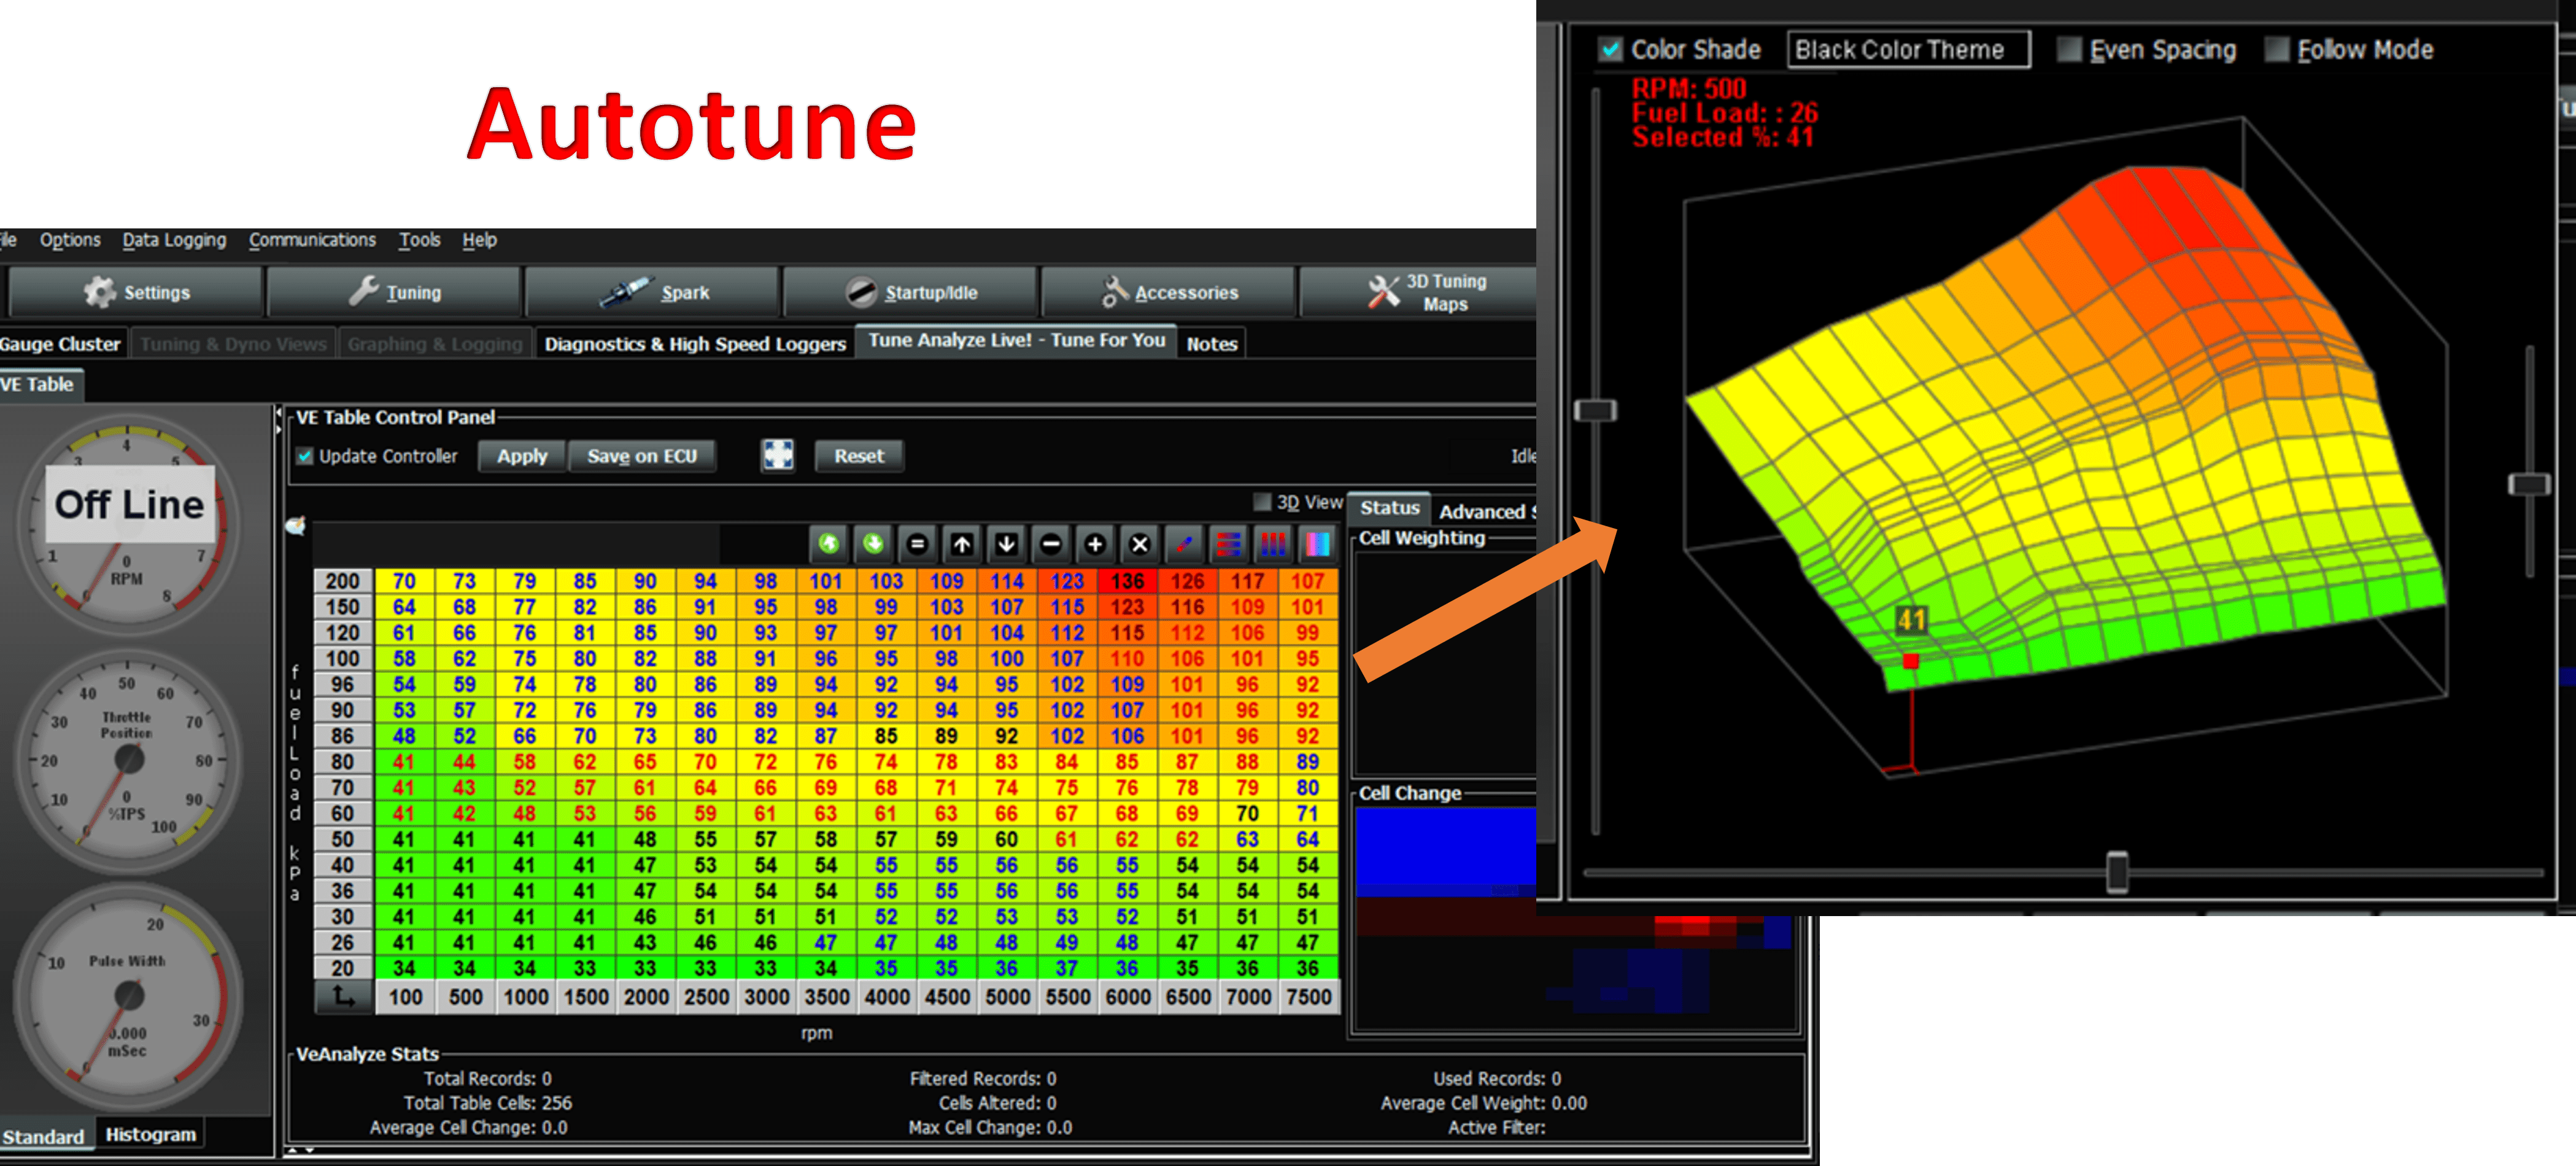
Task: Select the 100 rpm column header
Action: tap(405, 997)
